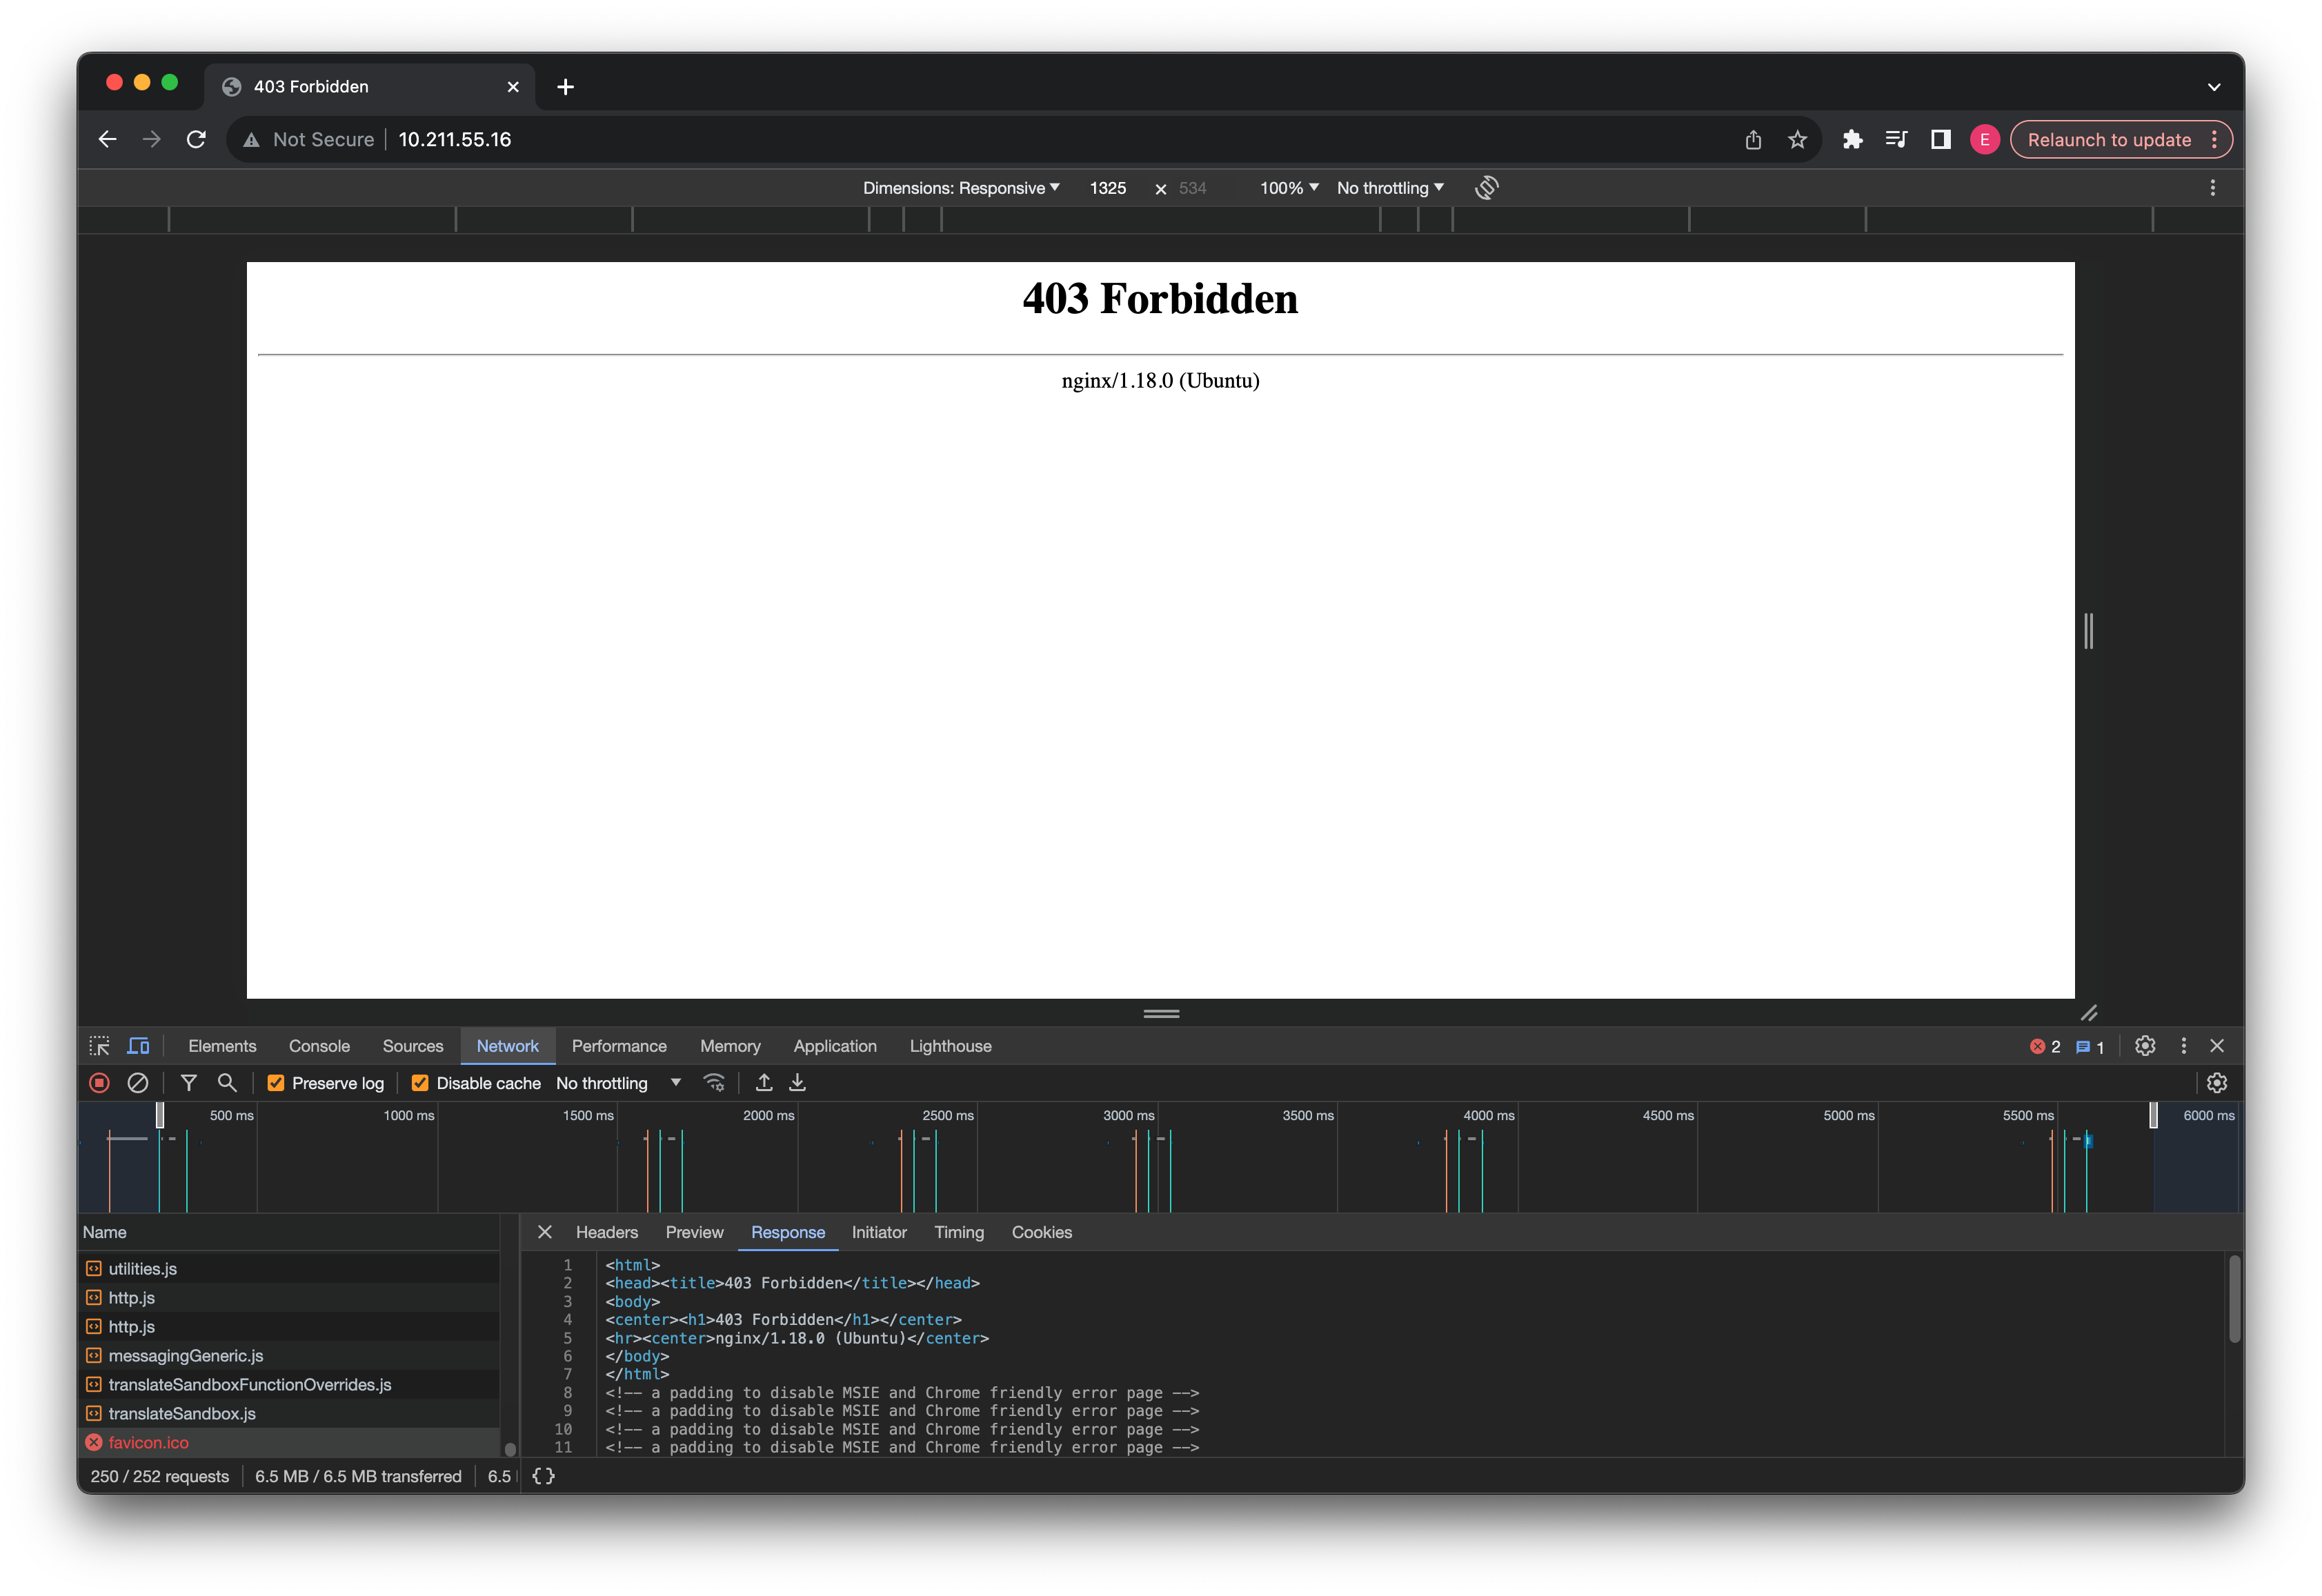
Task: Open the media control icon
Action: click(1895, 140)
